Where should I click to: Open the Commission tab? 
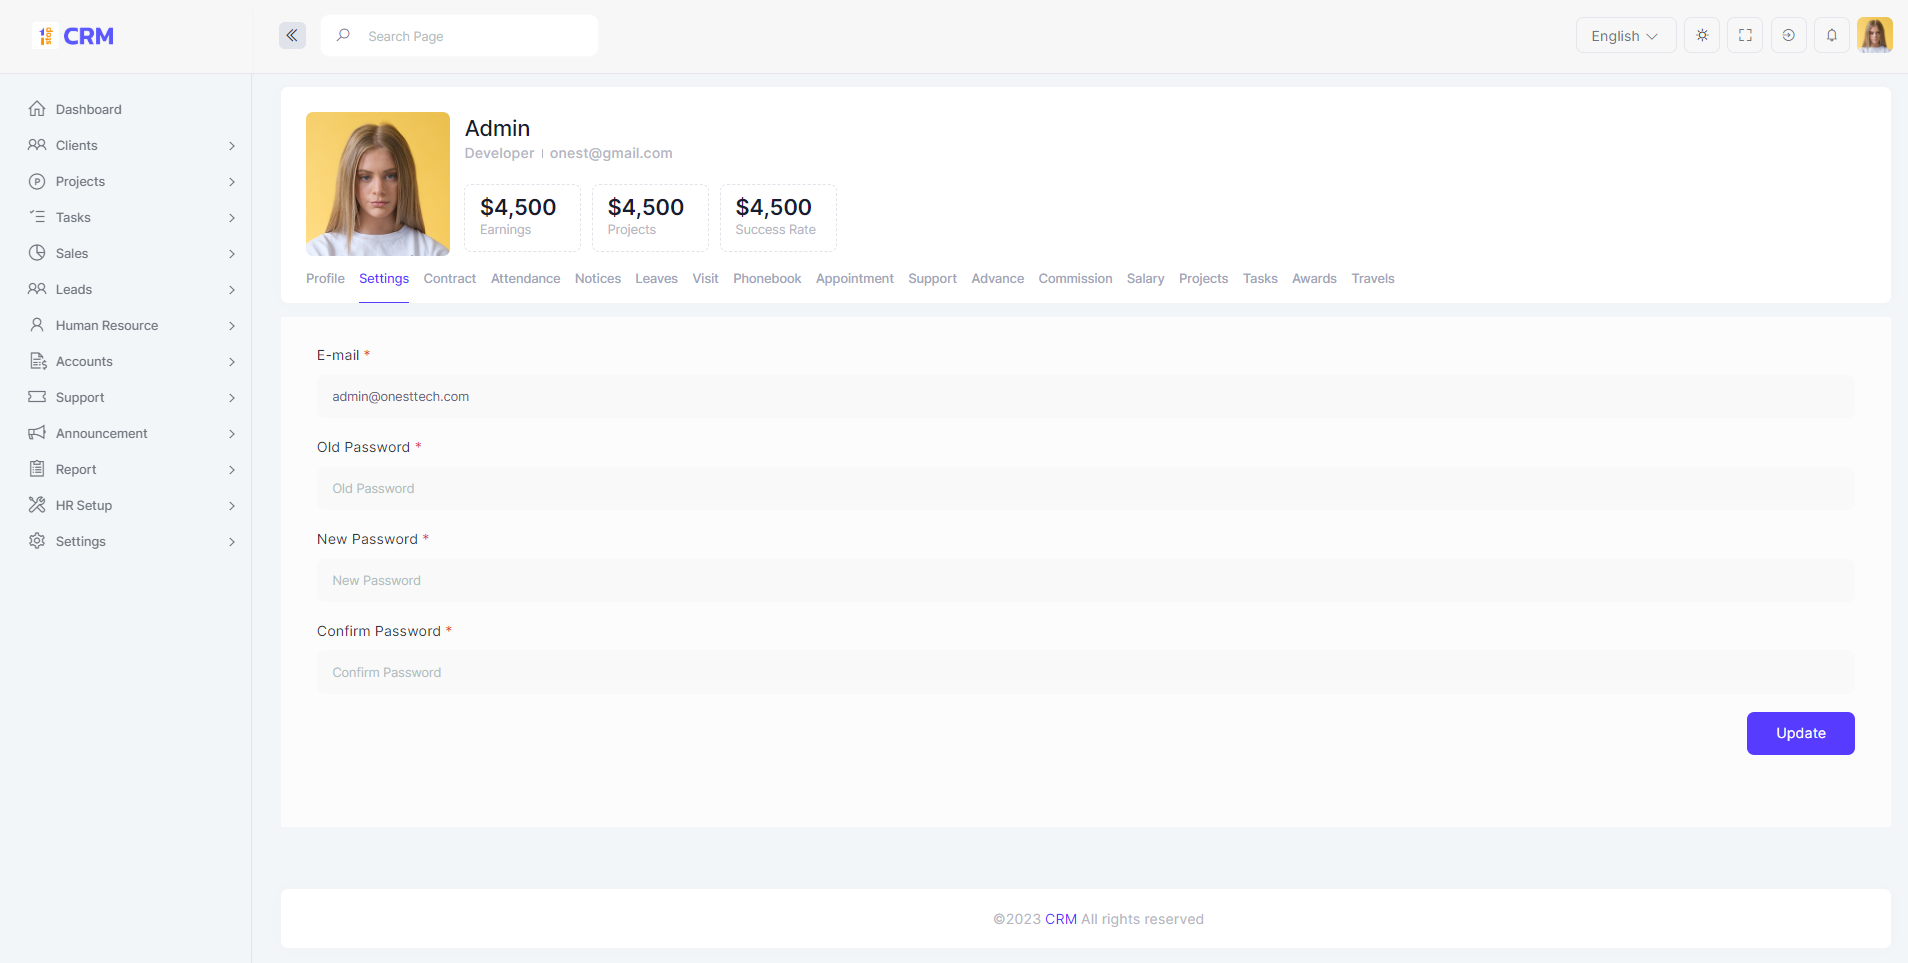tap(1075, 279)
